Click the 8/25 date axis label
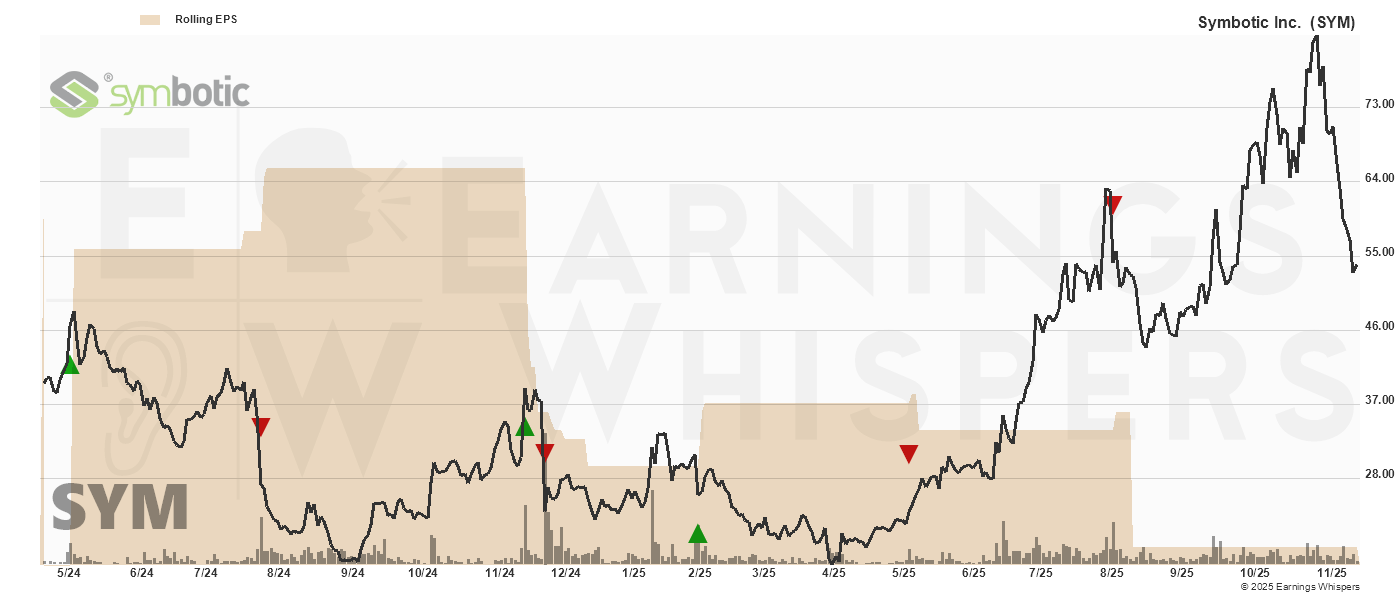1400x600 pixels. click(1111, 573)
